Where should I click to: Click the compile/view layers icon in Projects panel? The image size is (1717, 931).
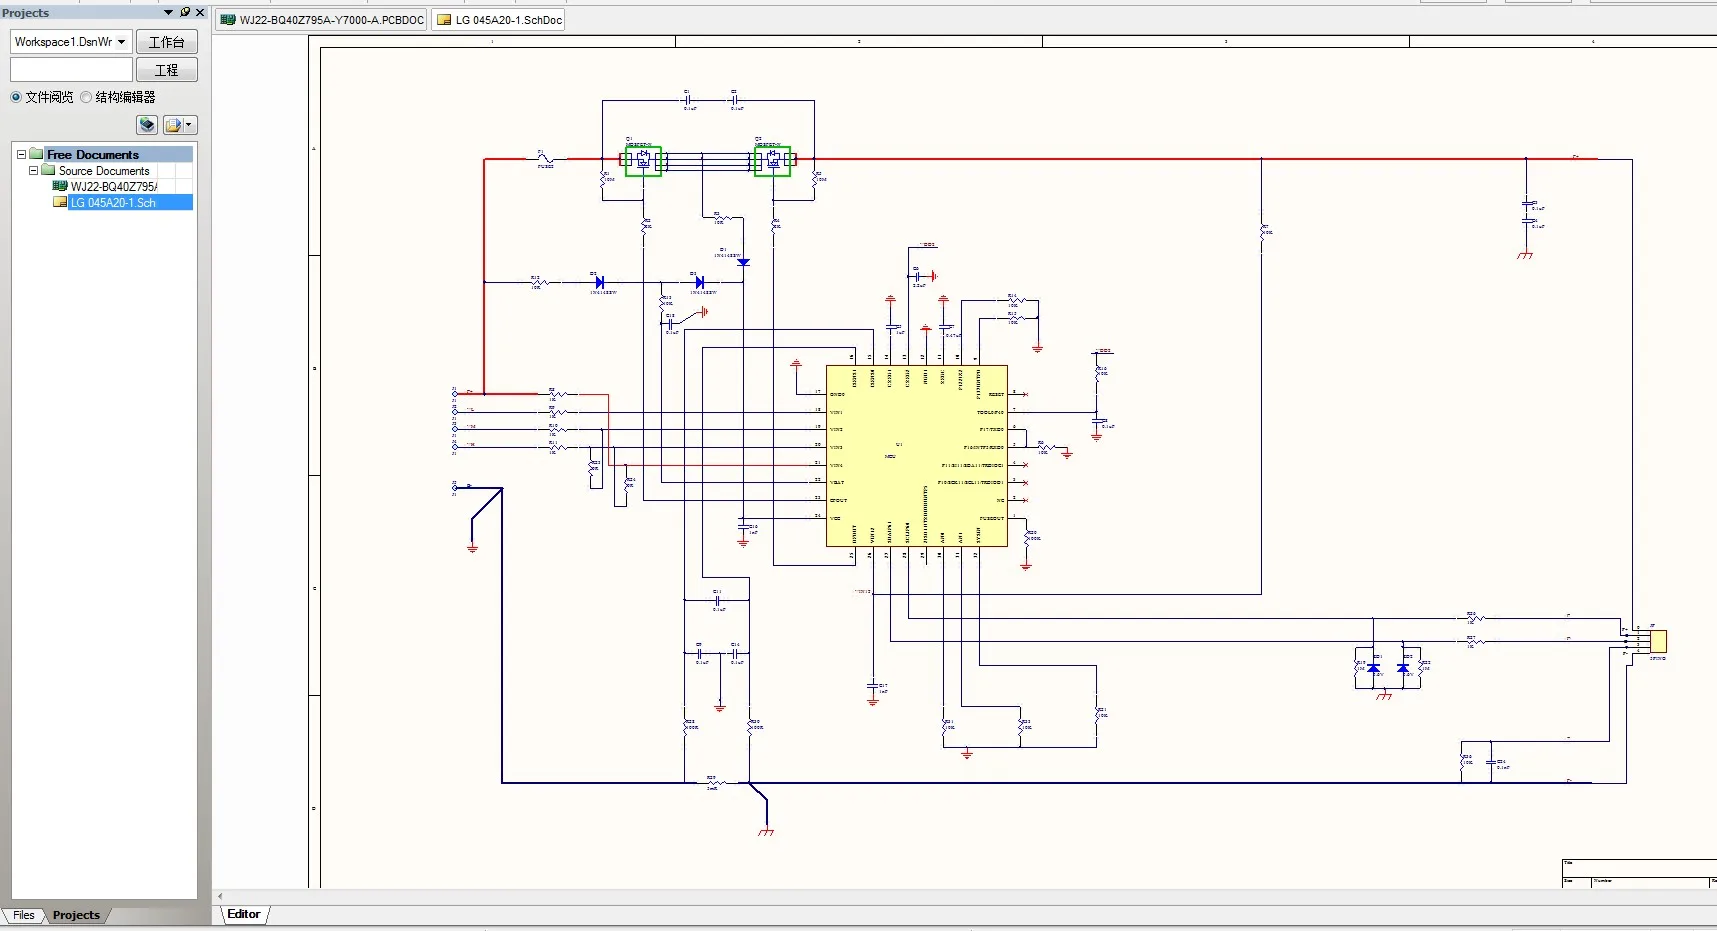point(147,125)
